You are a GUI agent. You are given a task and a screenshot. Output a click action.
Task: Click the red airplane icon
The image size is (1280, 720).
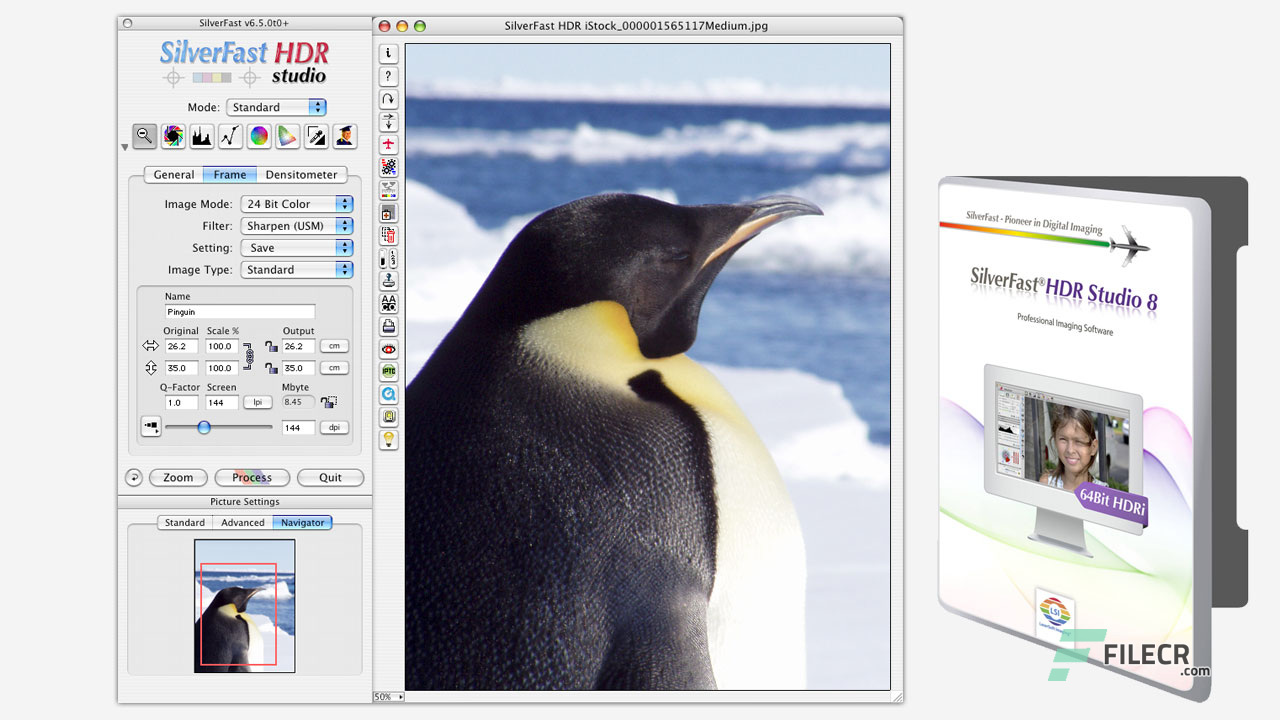(x=389, y=145)
